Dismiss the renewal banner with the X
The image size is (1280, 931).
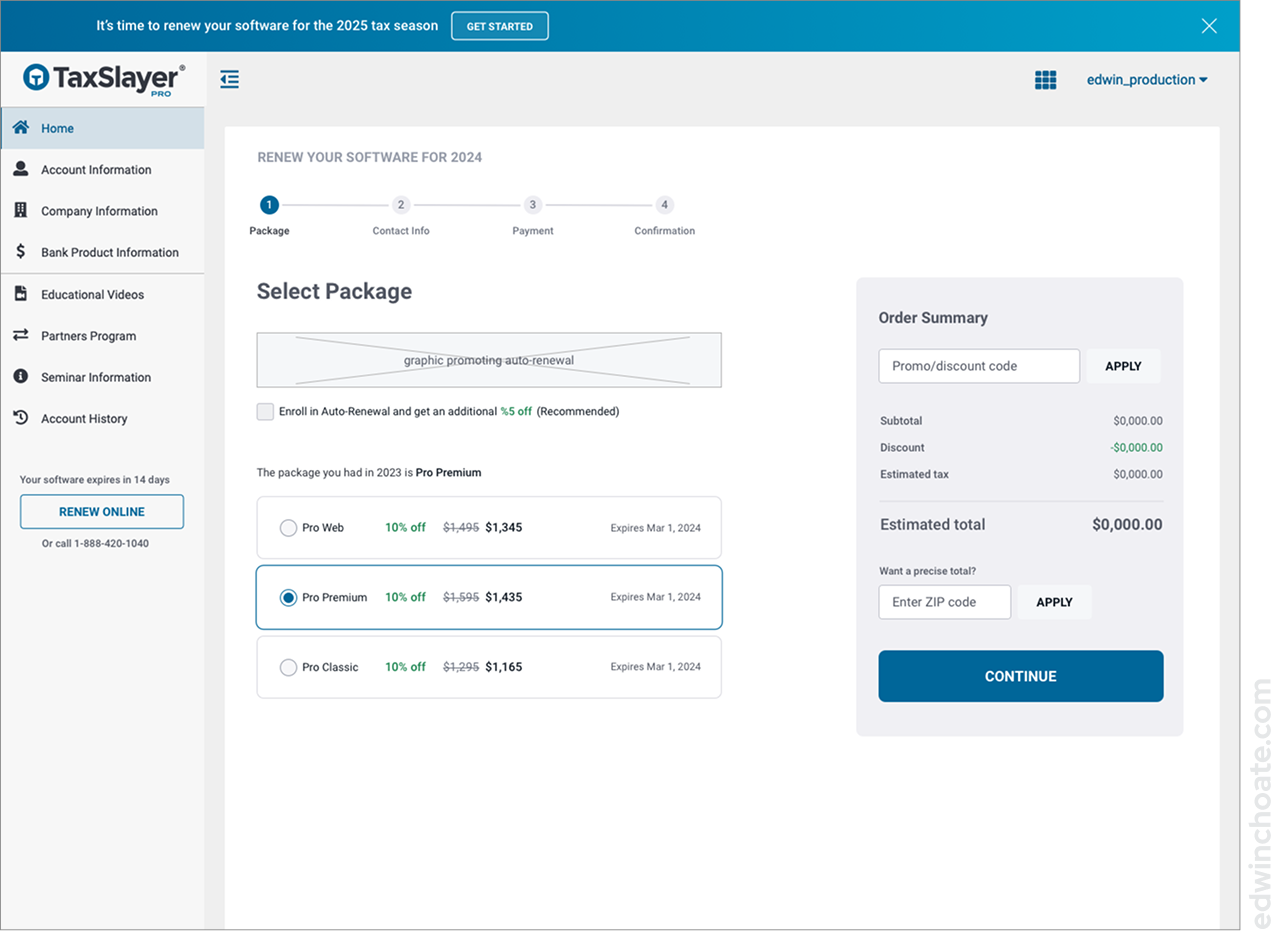(1209, 26)
